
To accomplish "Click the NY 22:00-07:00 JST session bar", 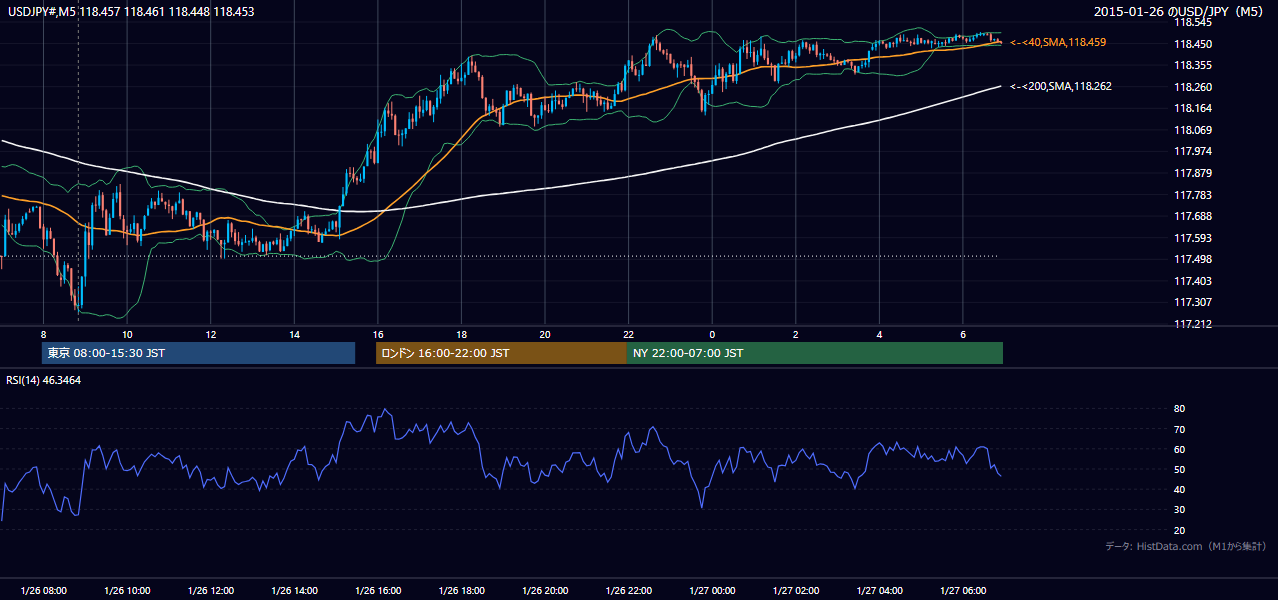I will point(815,353).
